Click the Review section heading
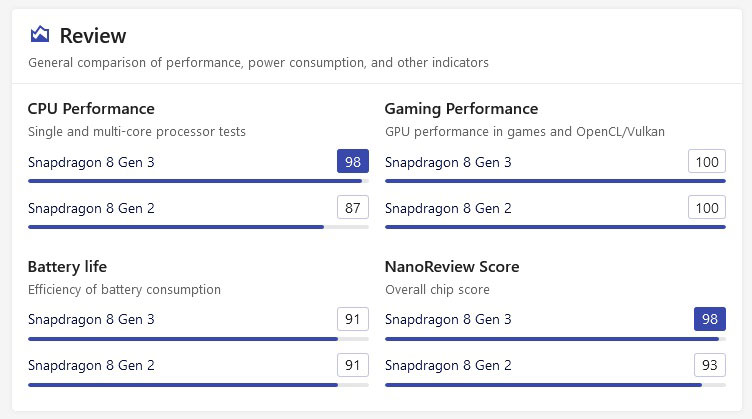Screen dimensions: 752x419 pyautogui.click(x=93, y=36)
